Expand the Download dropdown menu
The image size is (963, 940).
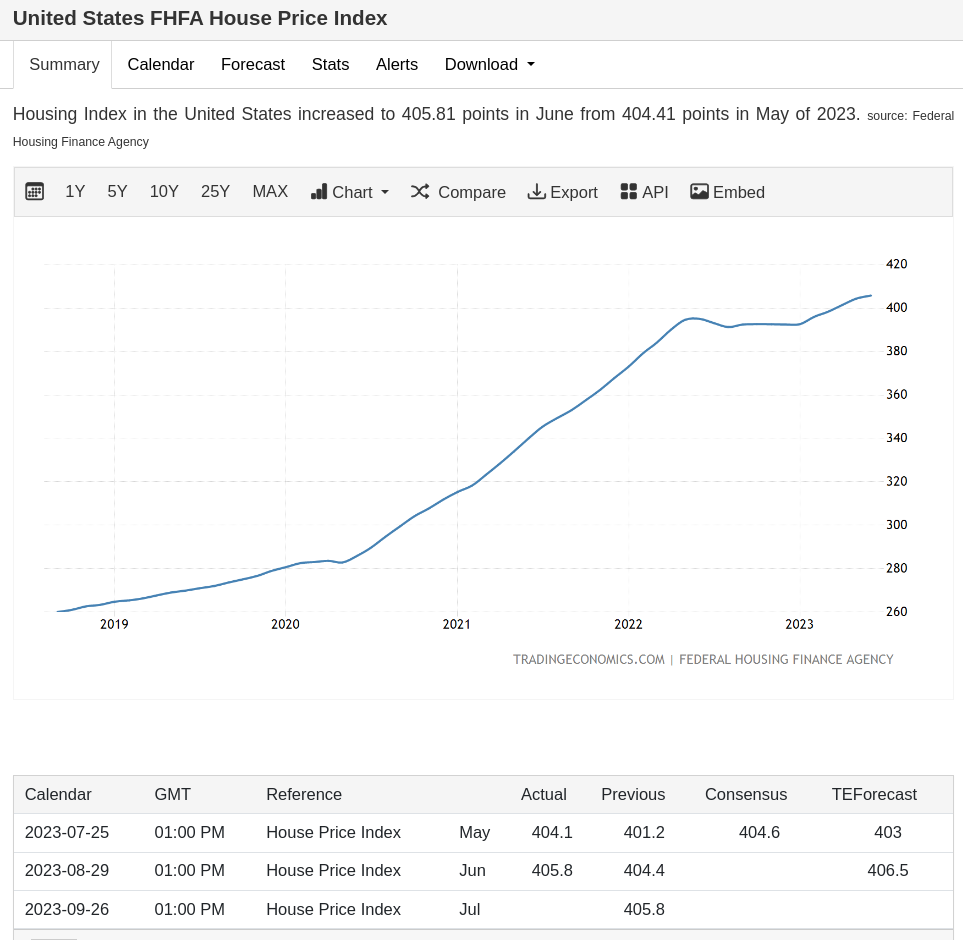click(x=490, y=64)
